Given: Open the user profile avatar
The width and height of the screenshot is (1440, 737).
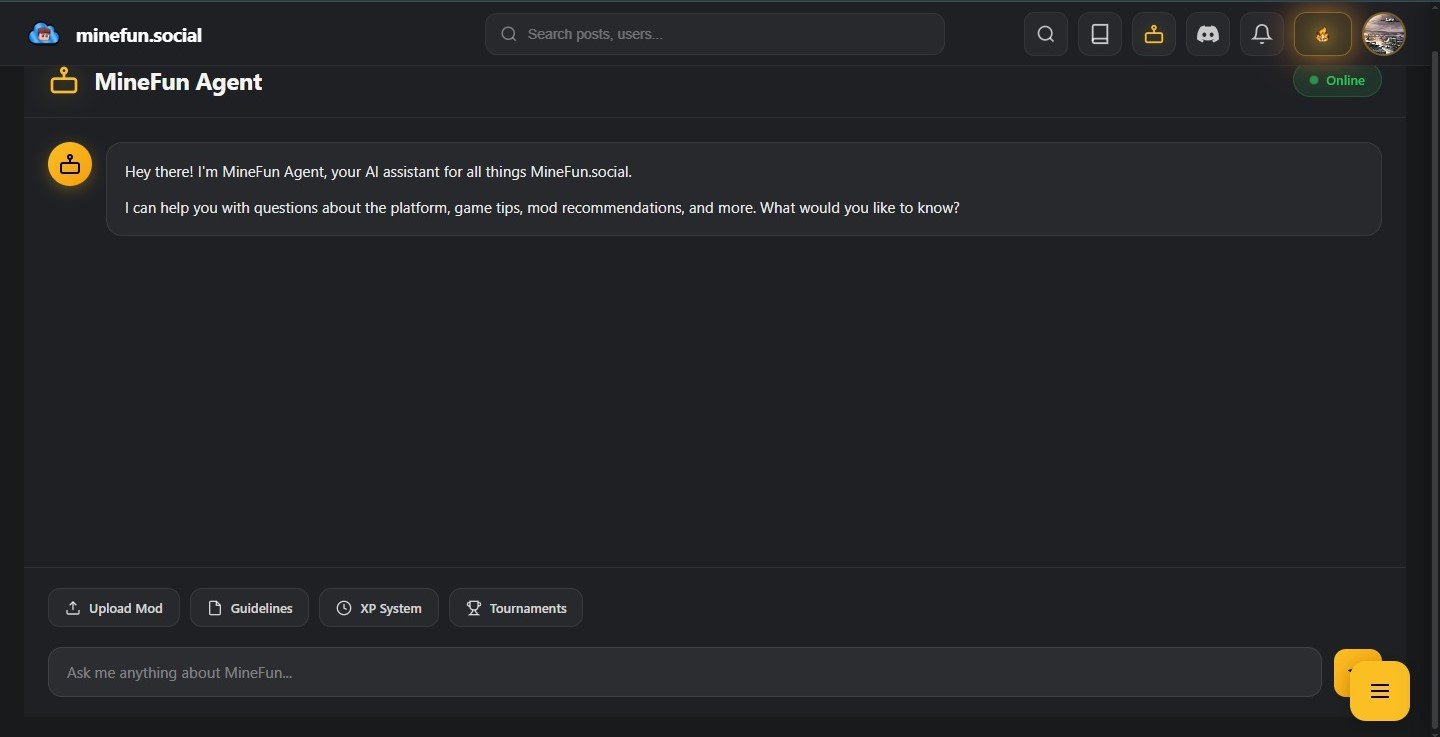Looking at the screenshot, I should [x=1384, y=34].
